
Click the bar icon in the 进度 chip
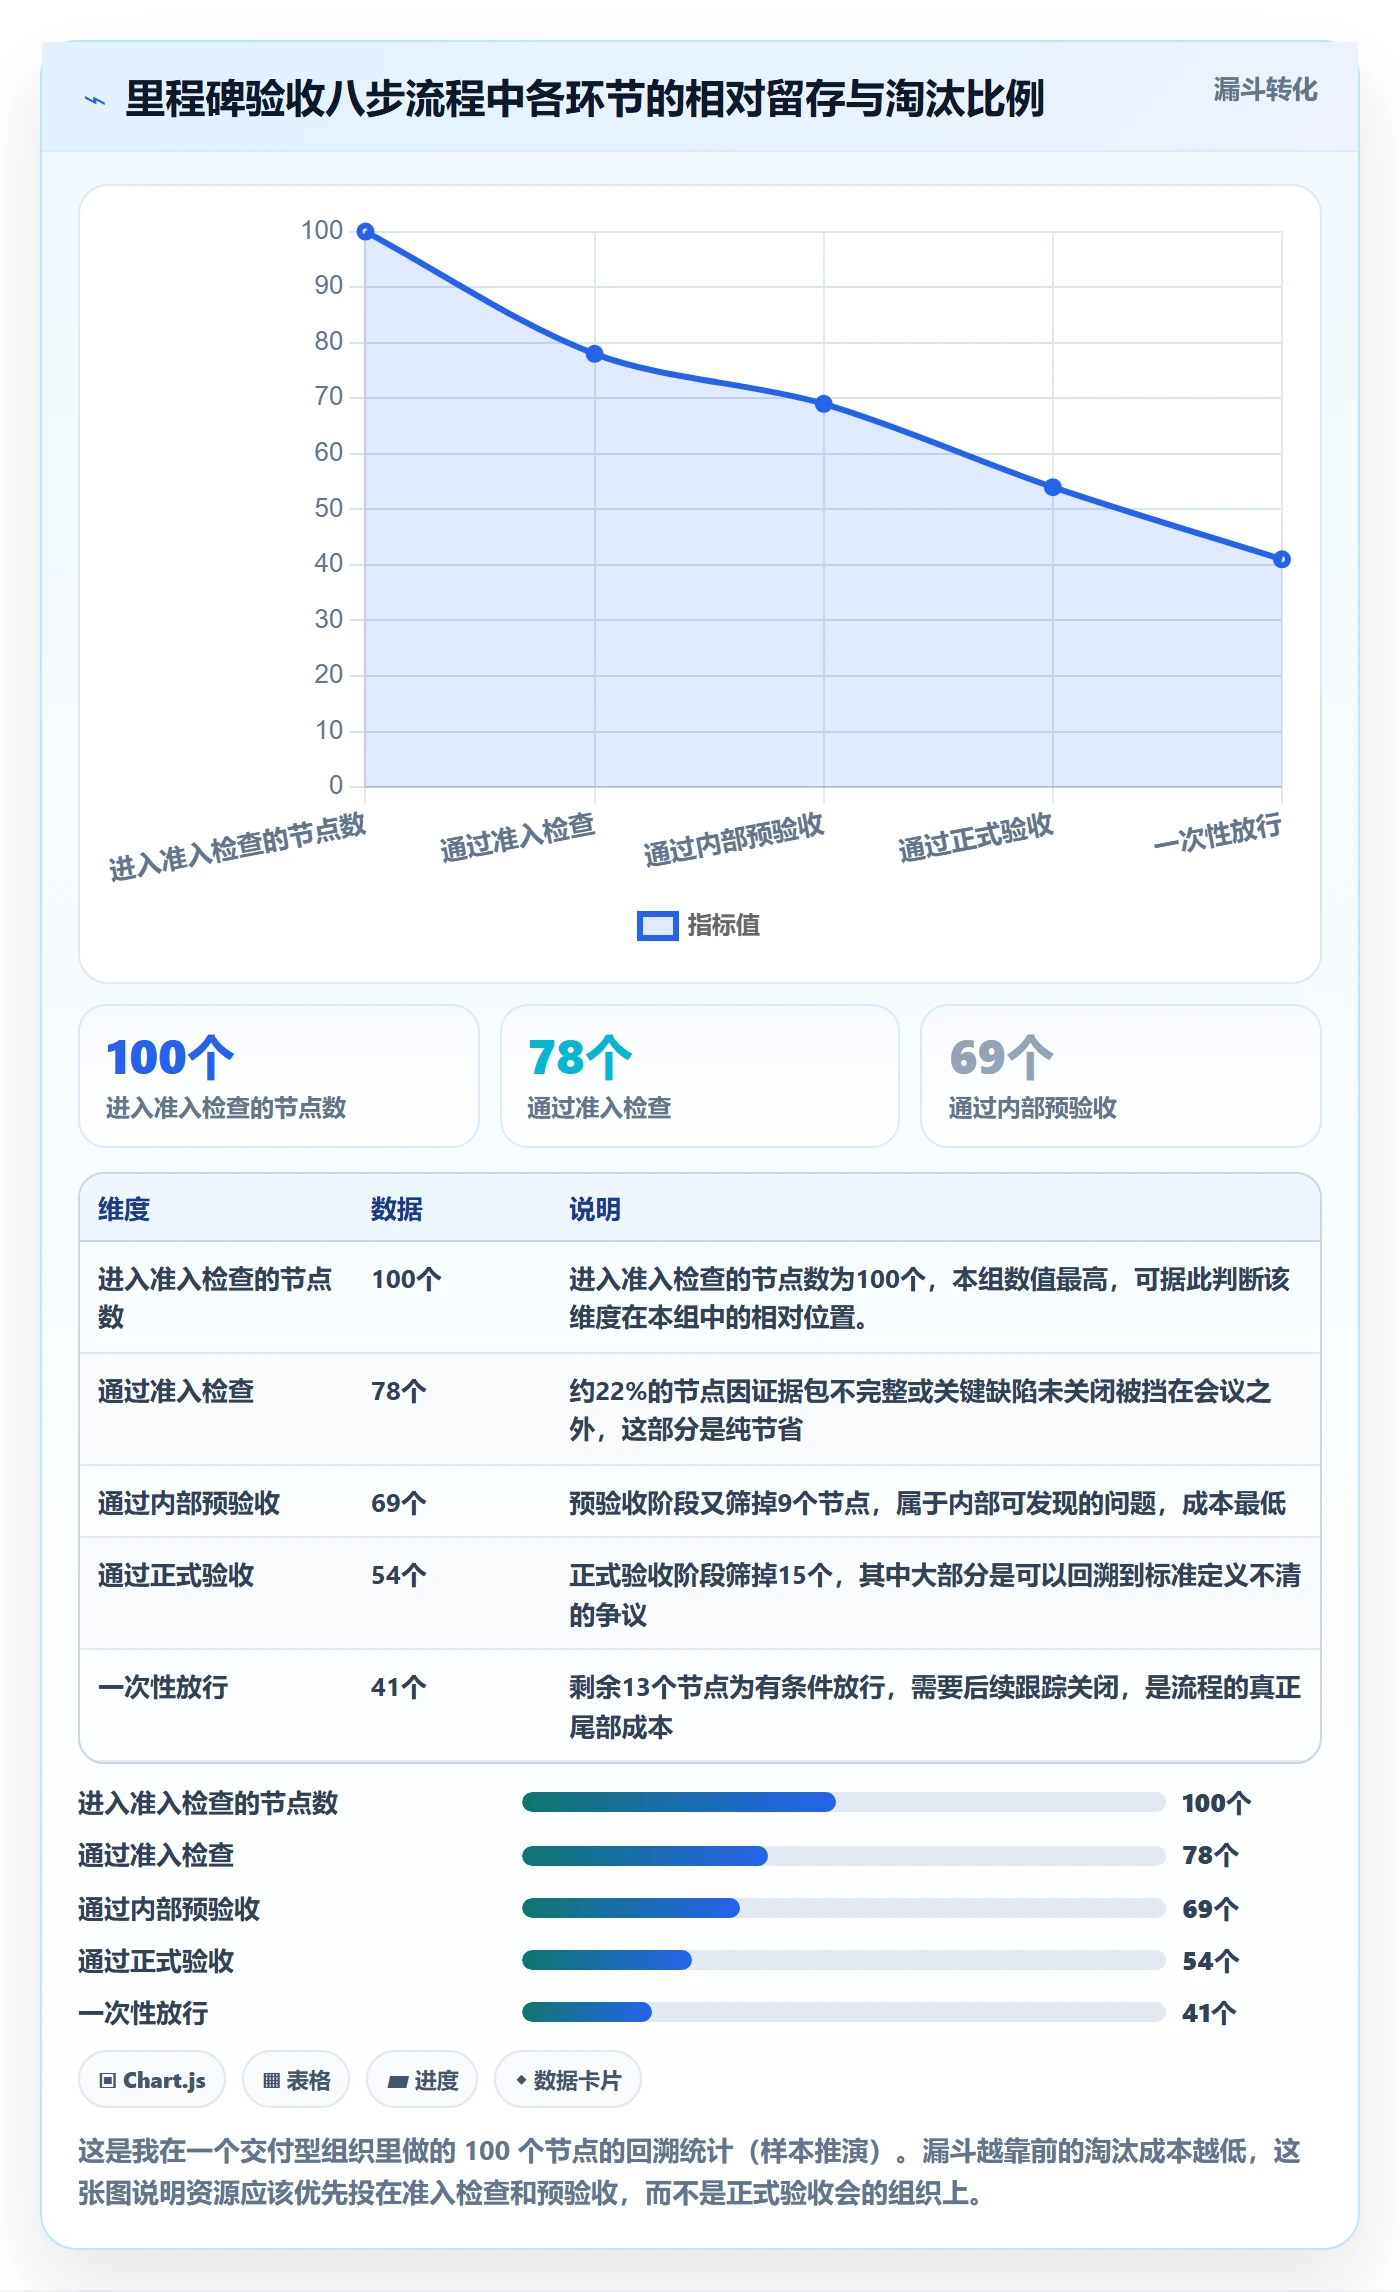point(397,2082)
